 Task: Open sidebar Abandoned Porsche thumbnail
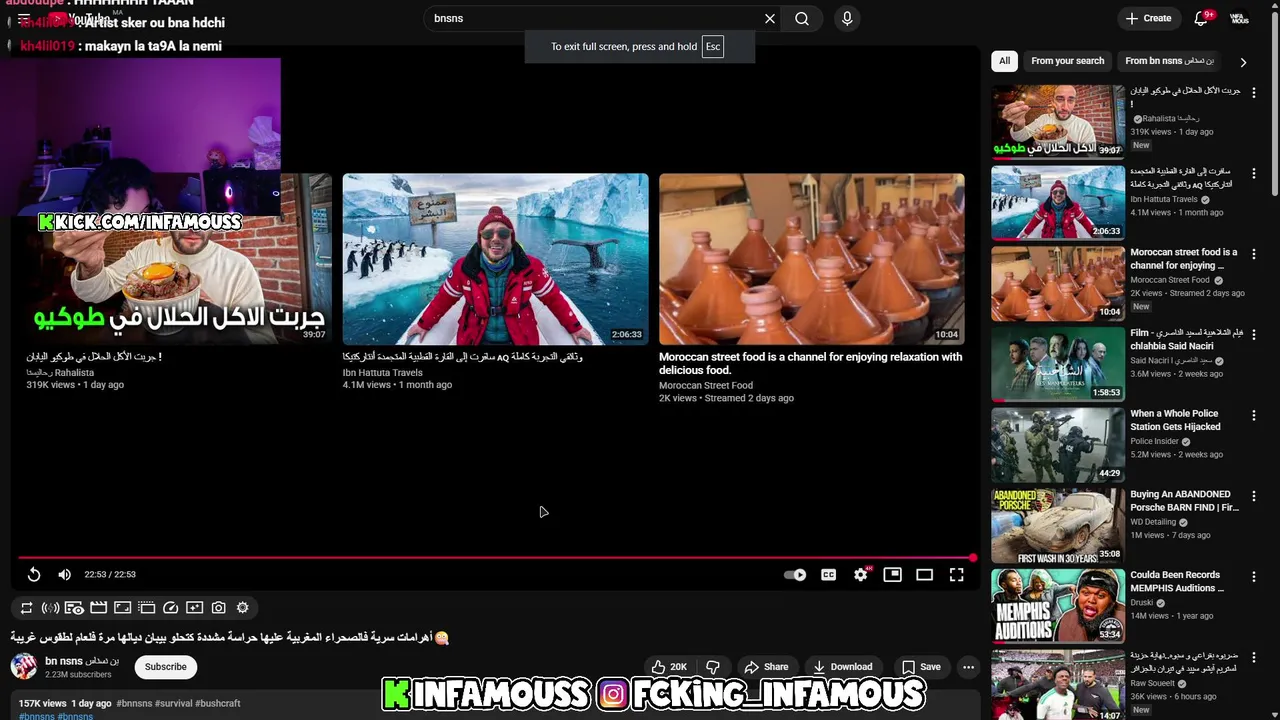pos(1058,525)
